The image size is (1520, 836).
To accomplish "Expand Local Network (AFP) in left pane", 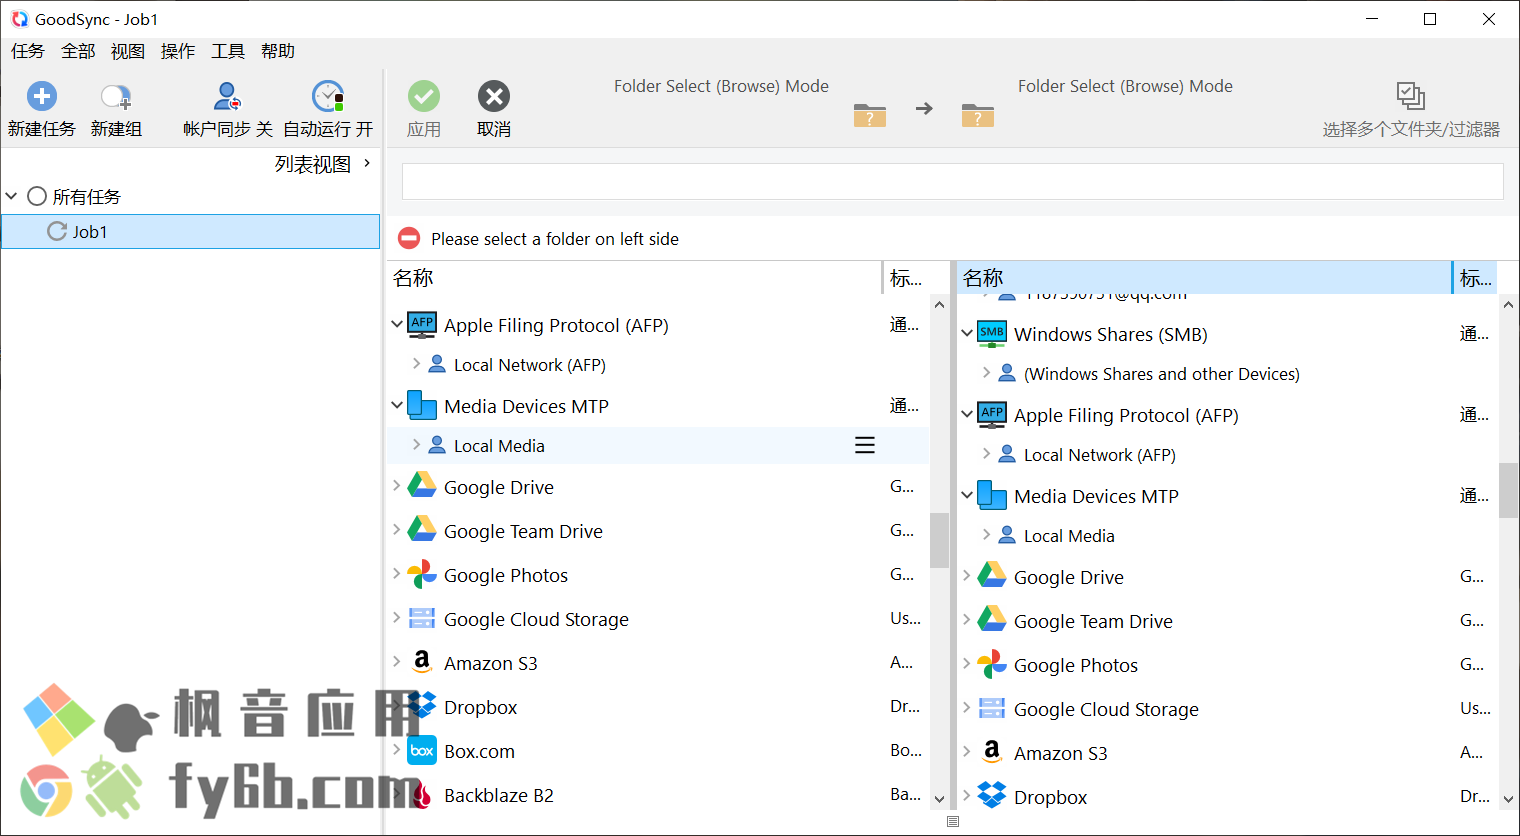I will (416, 364).
